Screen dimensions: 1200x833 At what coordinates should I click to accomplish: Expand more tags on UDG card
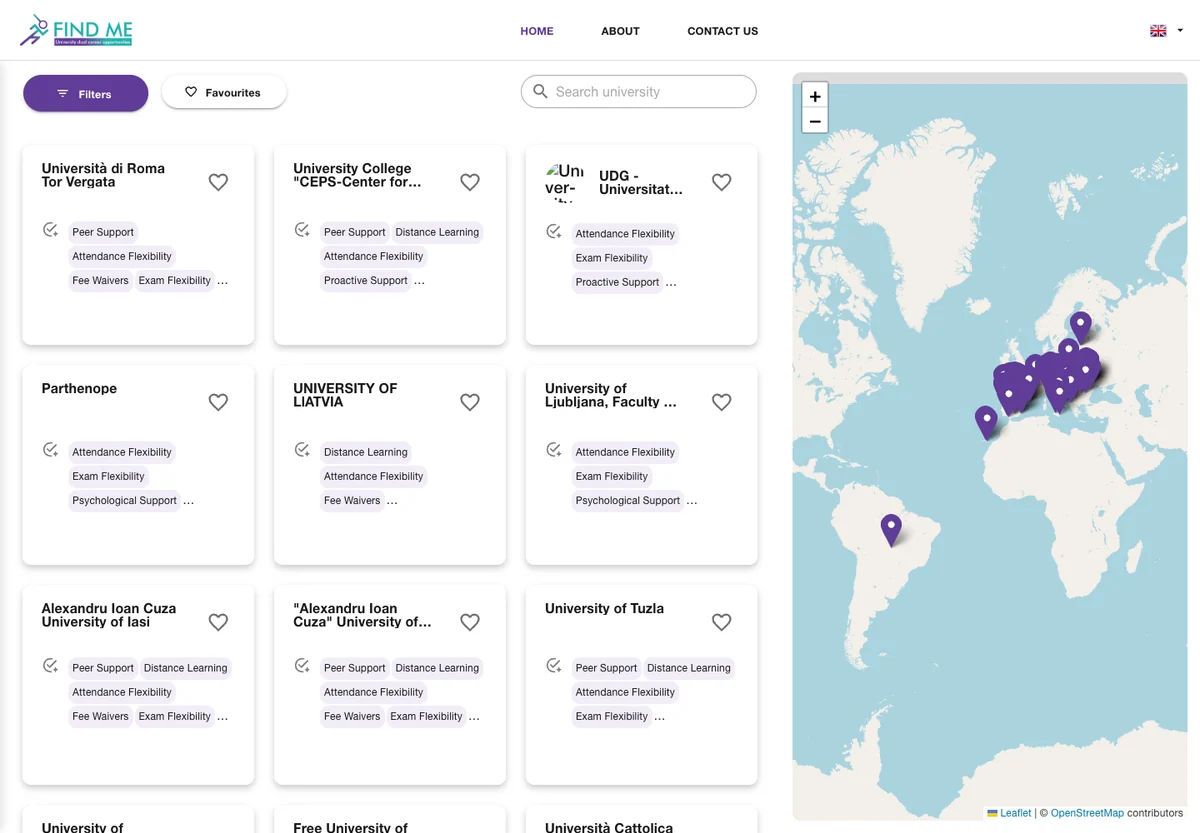pos(671,283)
